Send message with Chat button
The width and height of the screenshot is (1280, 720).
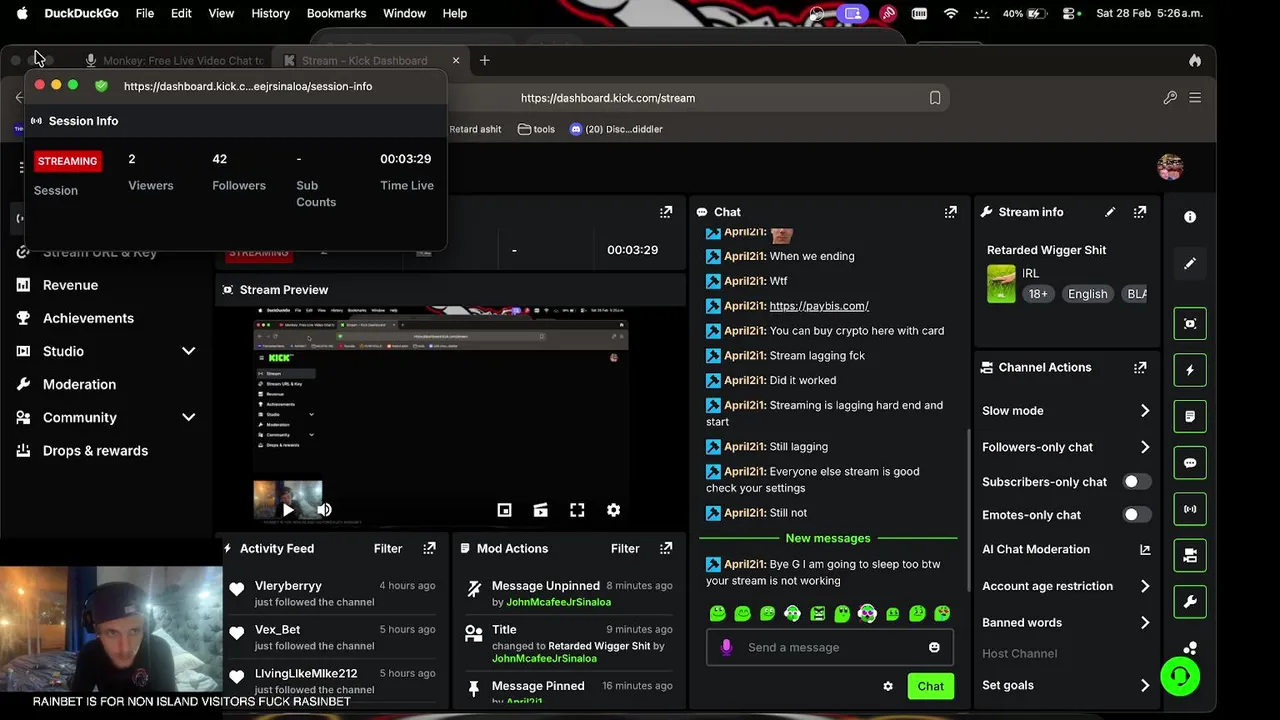pyautogui.click(x=930, y=686)
